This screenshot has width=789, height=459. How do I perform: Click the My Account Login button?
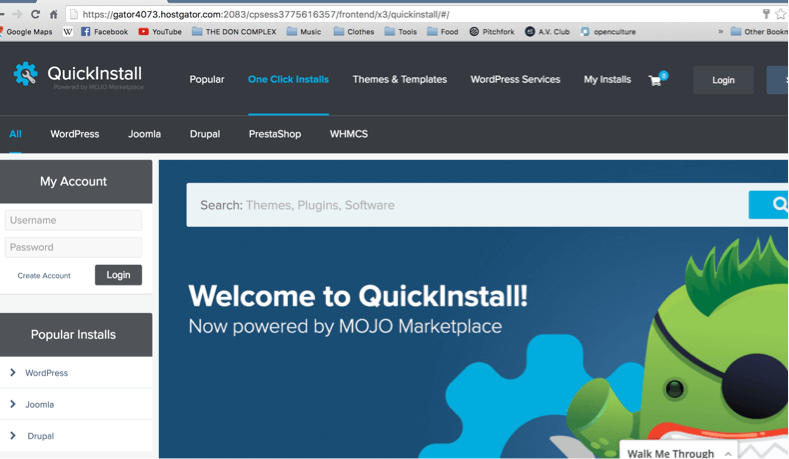pos(118,275)
